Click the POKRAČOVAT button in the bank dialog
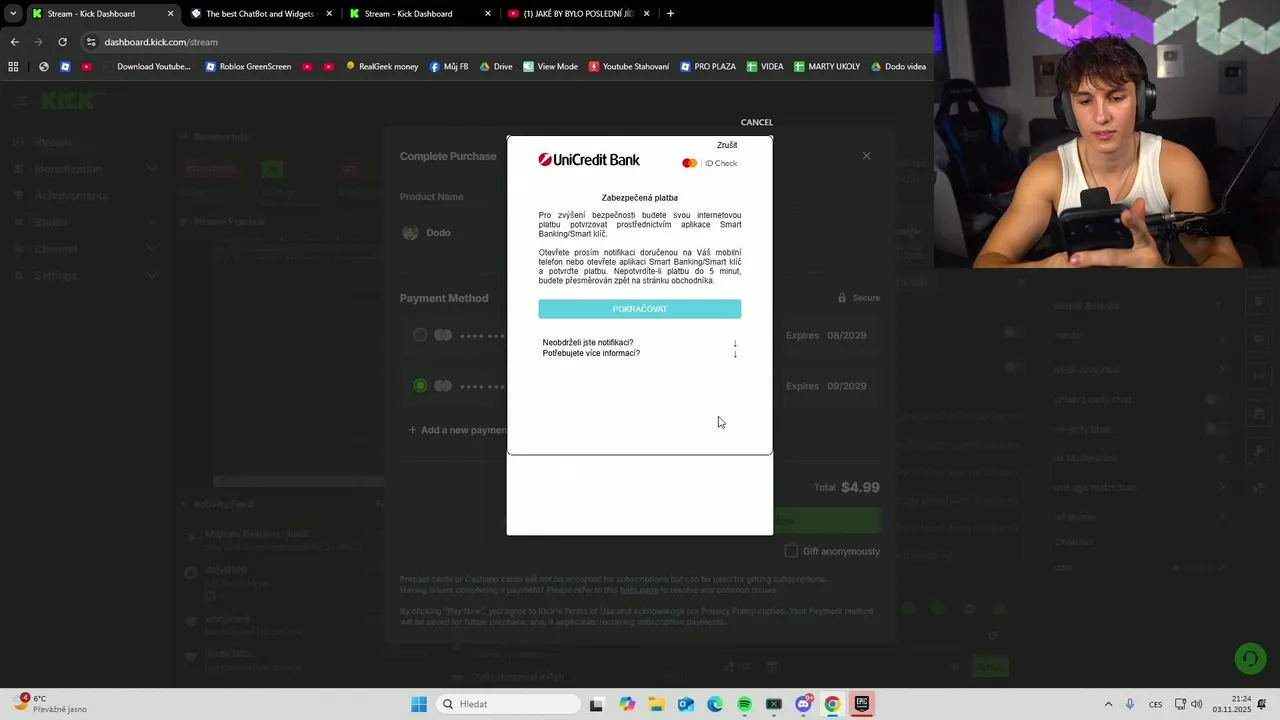The height and width of the screenshot is (720, 1280). point(640,309)
